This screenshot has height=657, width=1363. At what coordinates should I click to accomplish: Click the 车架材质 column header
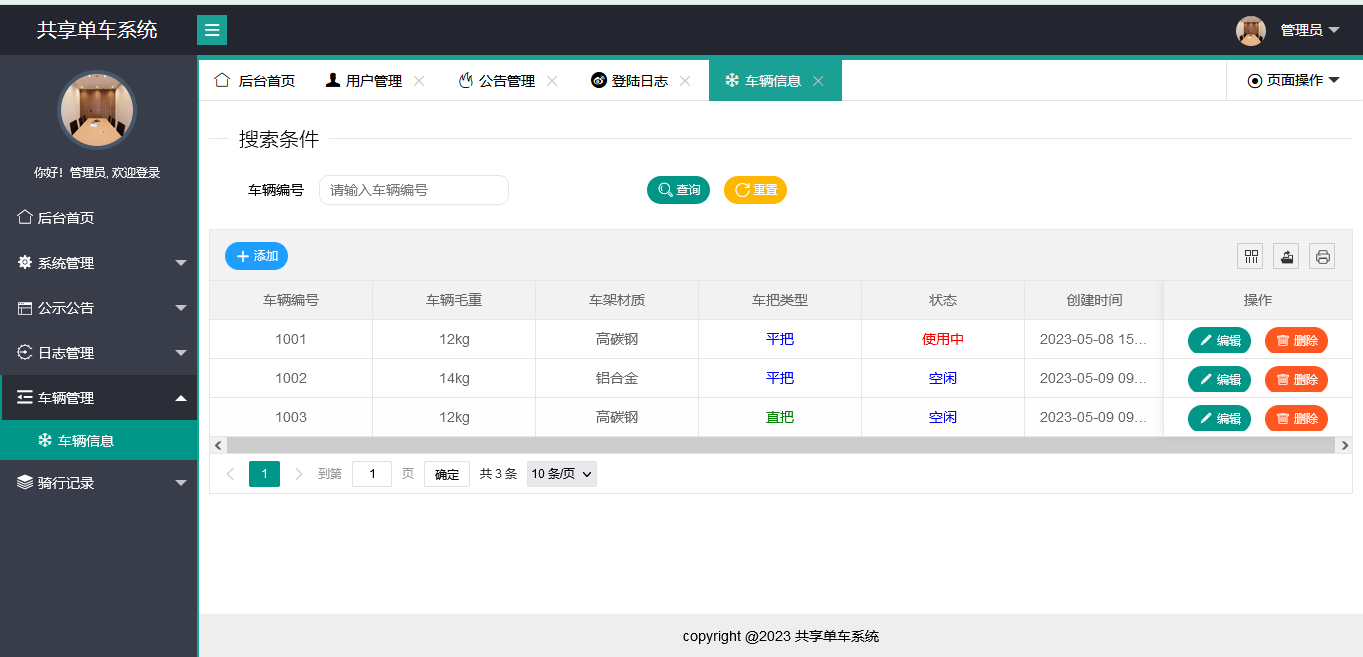(617, 300)
